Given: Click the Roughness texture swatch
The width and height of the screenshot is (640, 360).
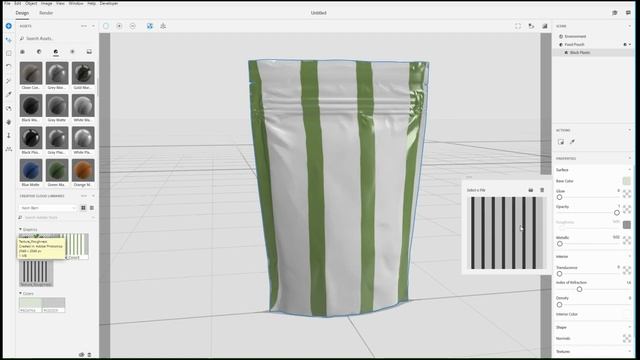Looking at the screenshot, I should point(627,224).
